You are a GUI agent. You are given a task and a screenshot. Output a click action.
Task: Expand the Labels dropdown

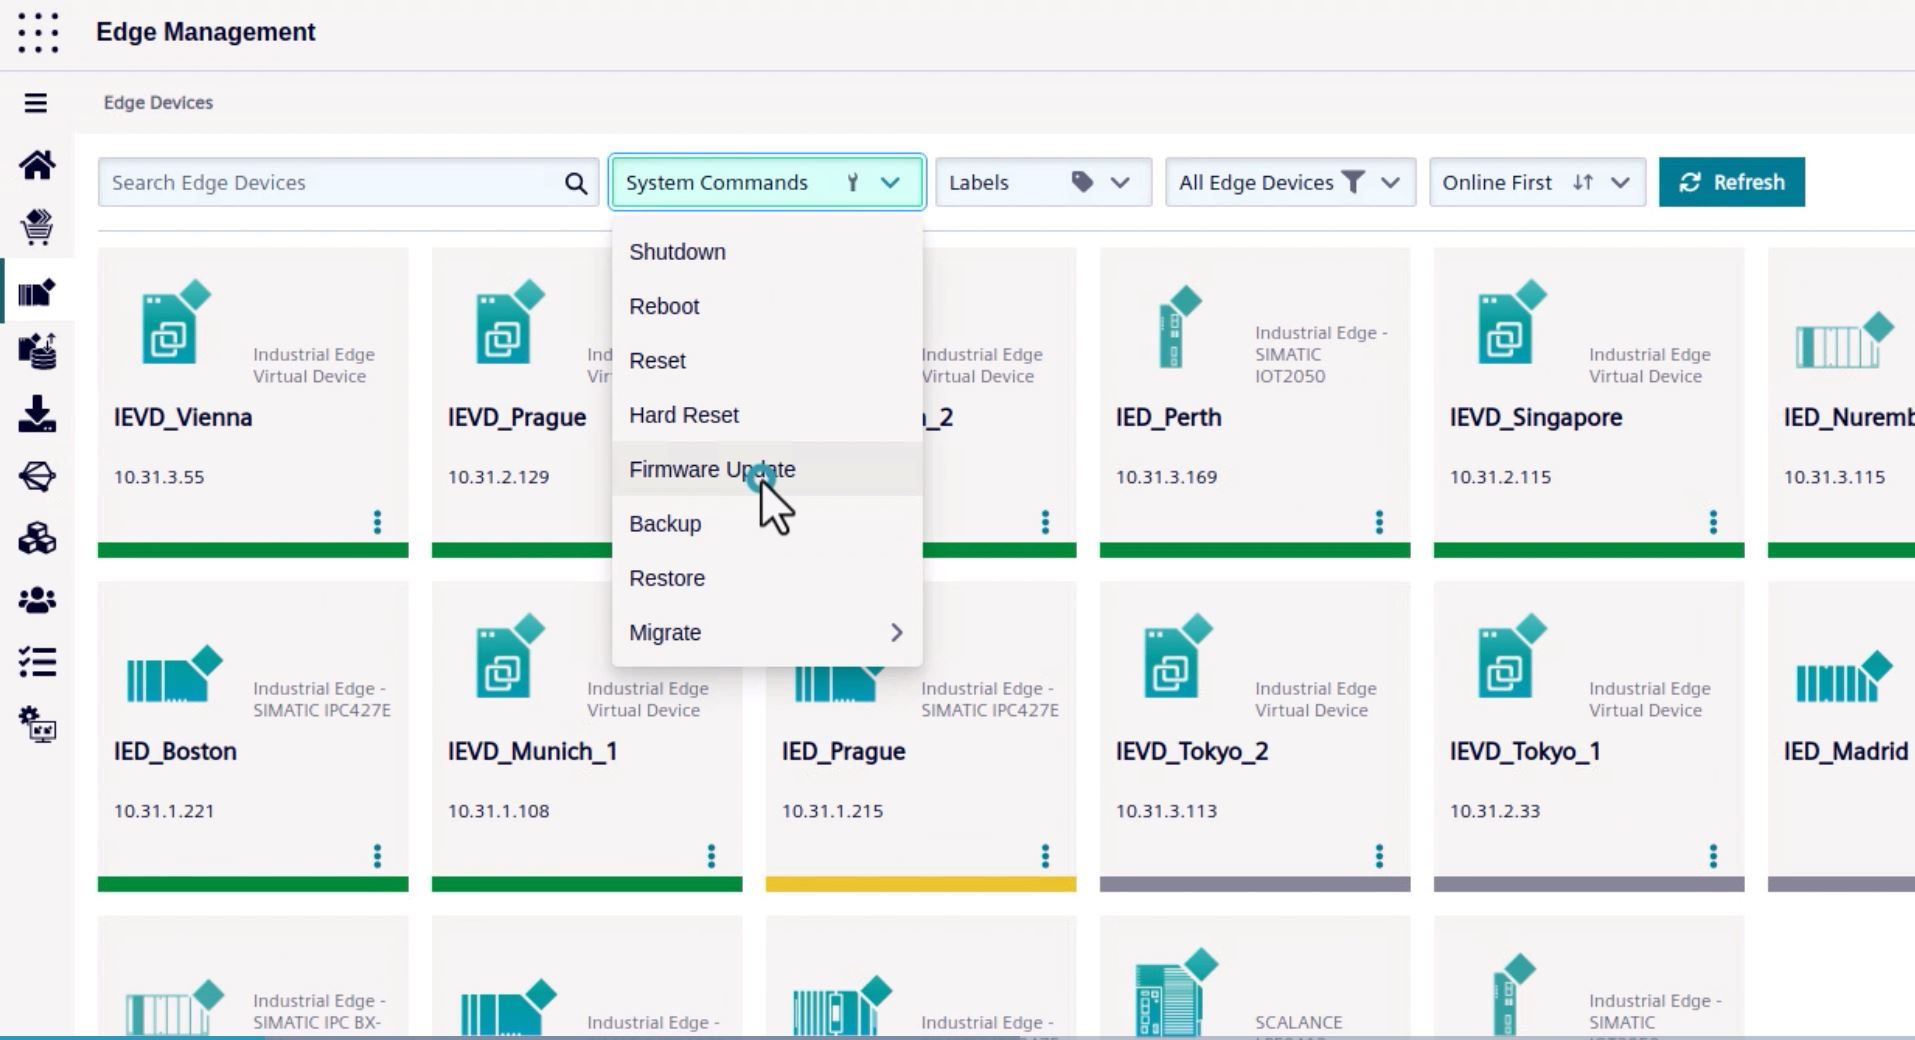click(1042, 182)
